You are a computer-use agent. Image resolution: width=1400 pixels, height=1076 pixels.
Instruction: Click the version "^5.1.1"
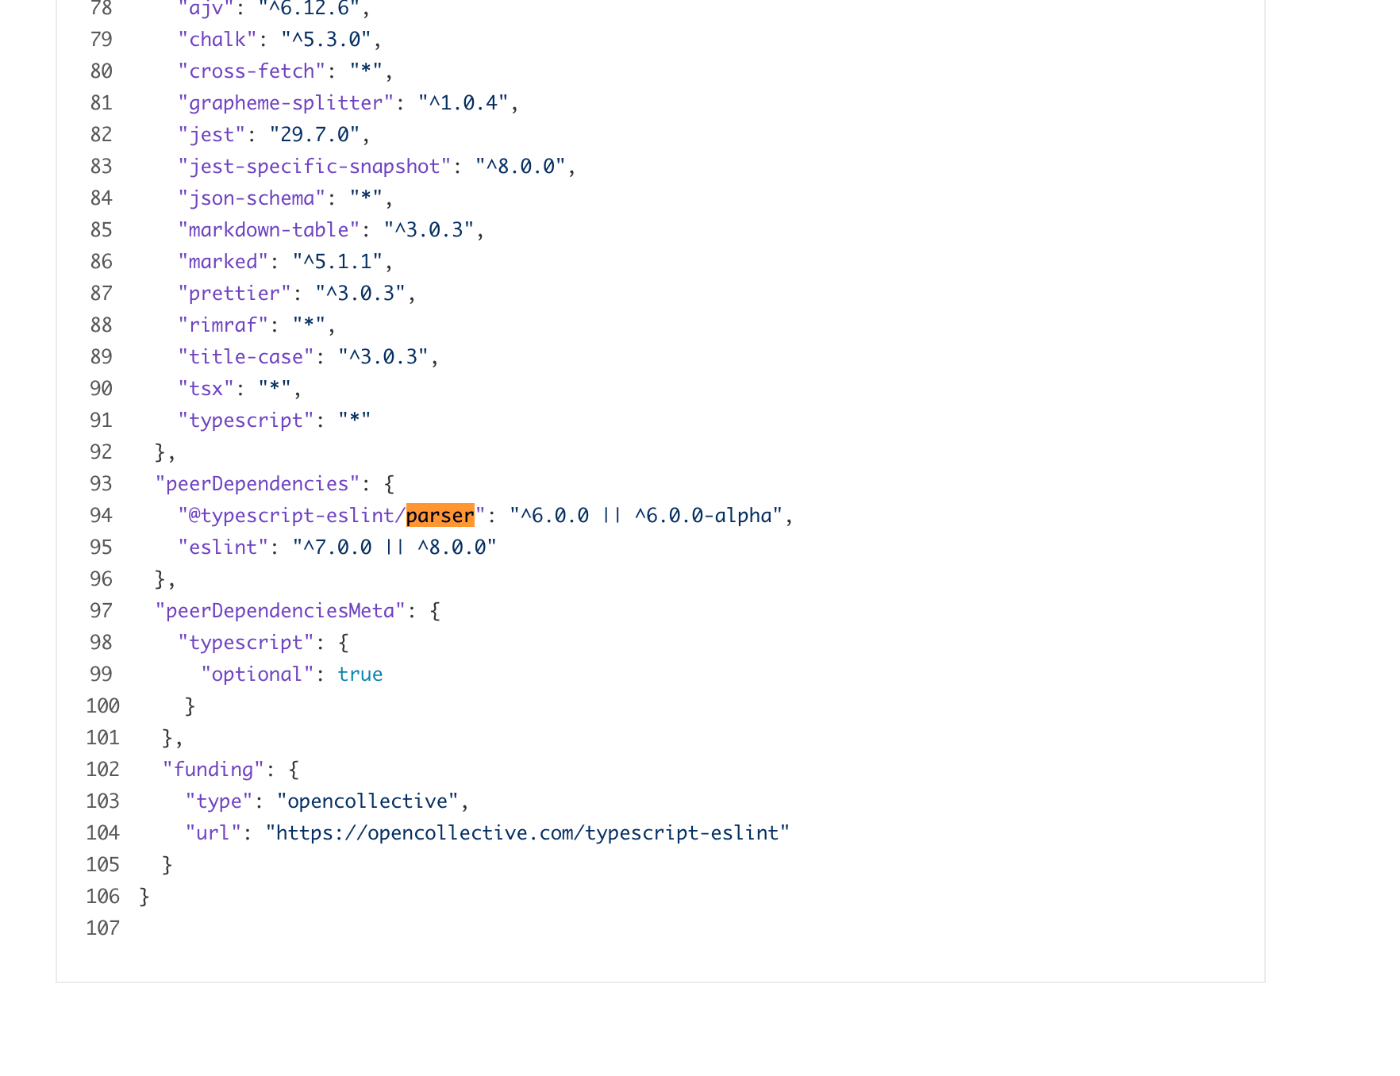tap(337, 261)
